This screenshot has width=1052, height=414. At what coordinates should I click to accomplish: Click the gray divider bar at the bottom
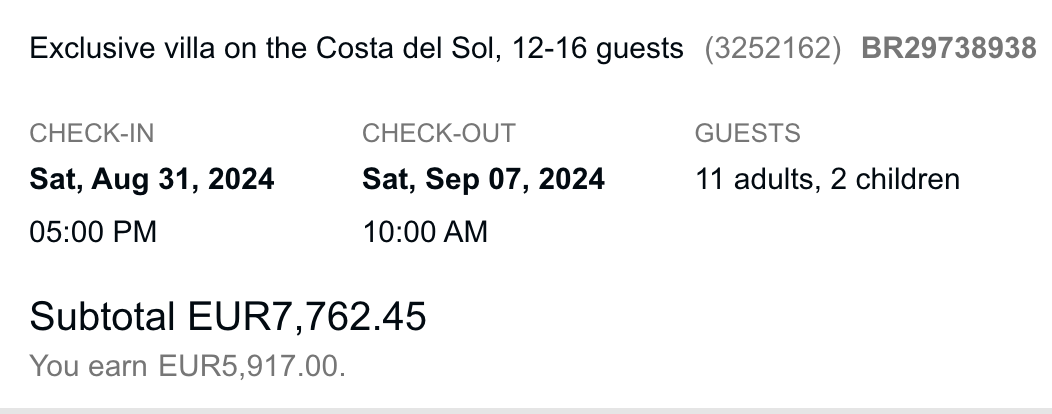coord(526,410)
